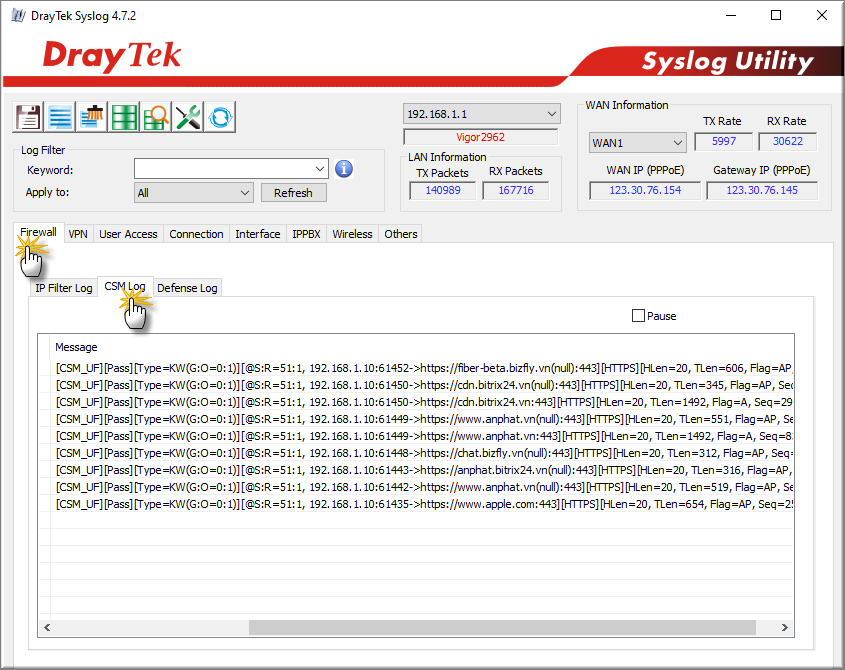Screen dimensions: 845x670
Task: Click the scroll right arrow of log list
Action: (784, 627)
